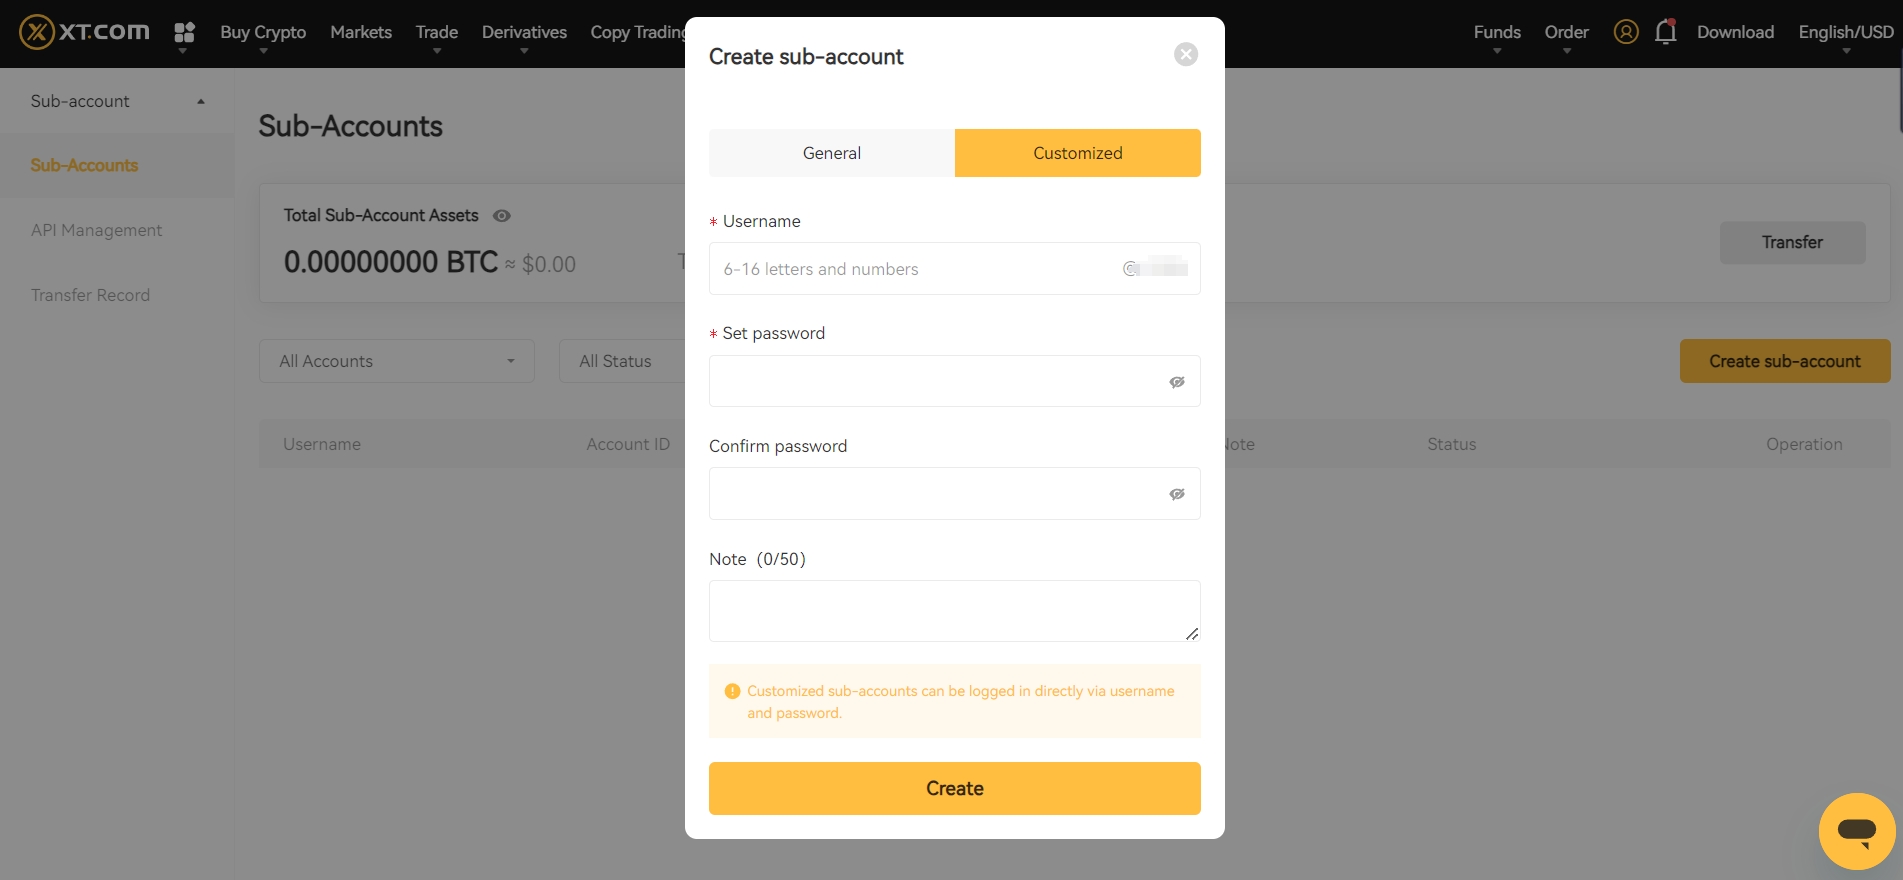Switch to API Management in the sidebar
The width and height of the screenshot is (1903, 880).
click(x=97, y=230)
